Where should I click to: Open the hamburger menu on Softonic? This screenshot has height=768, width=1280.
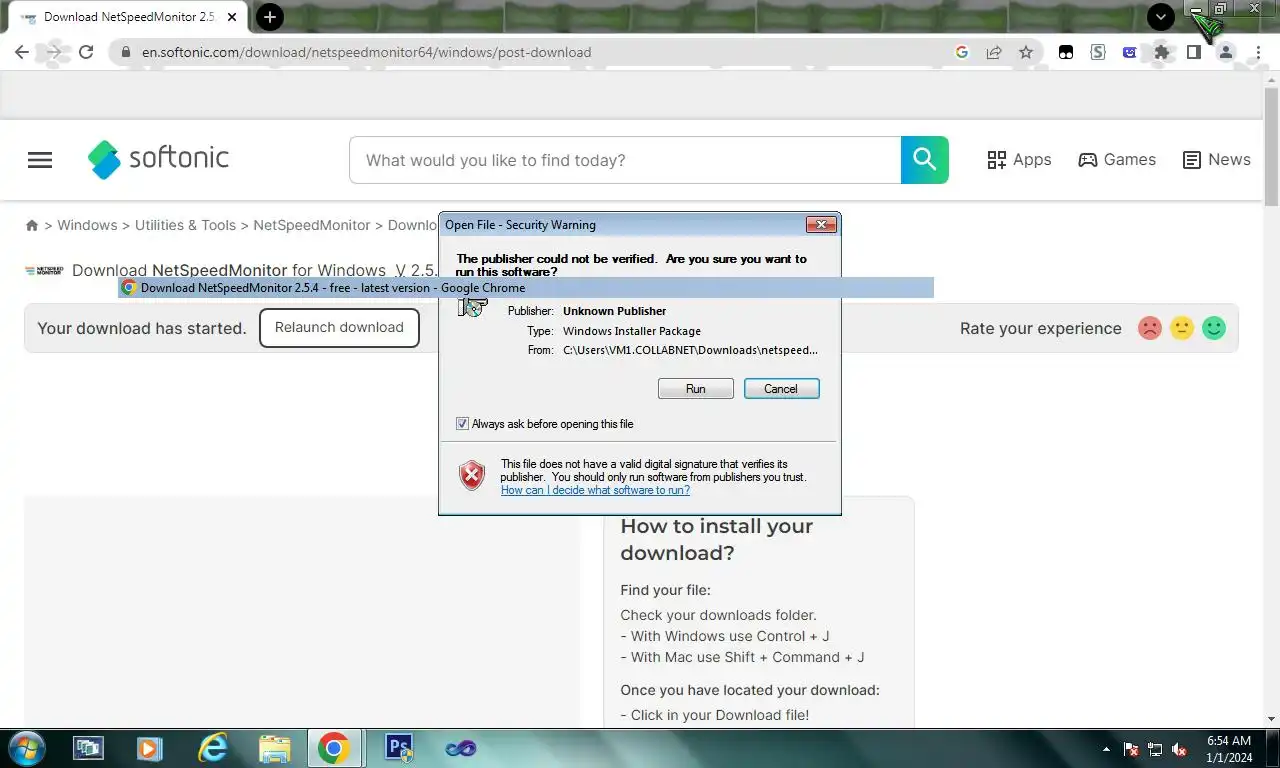click(40, 160)
